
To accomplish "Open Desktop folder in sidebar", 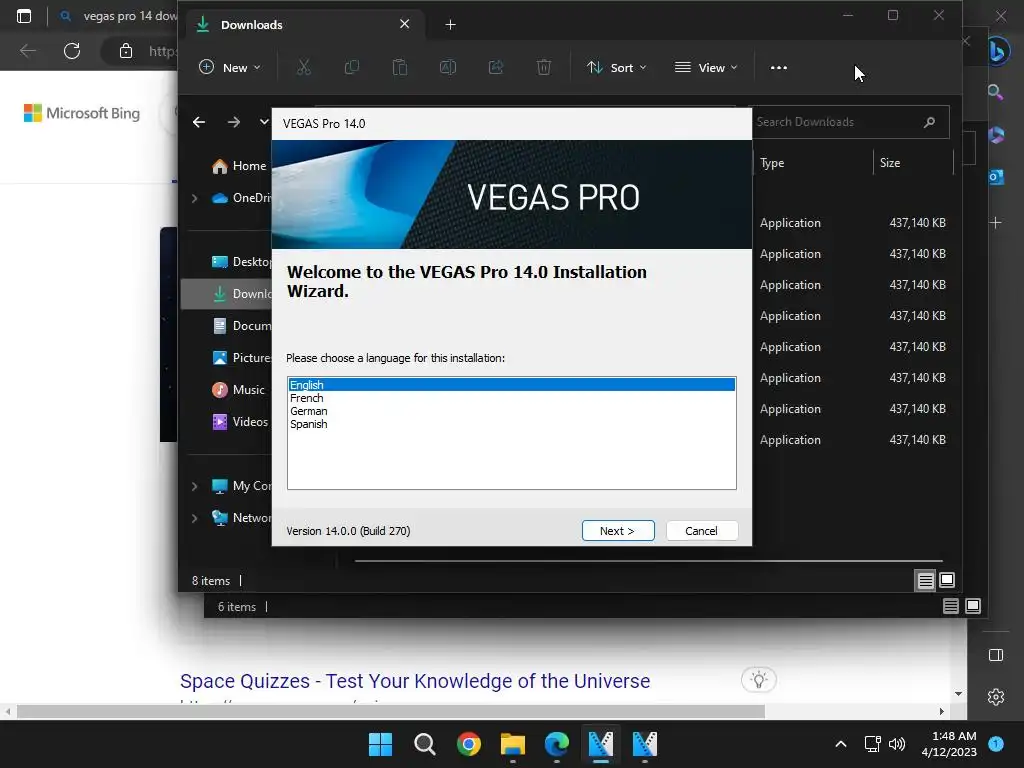I will (x=241, y=262).
